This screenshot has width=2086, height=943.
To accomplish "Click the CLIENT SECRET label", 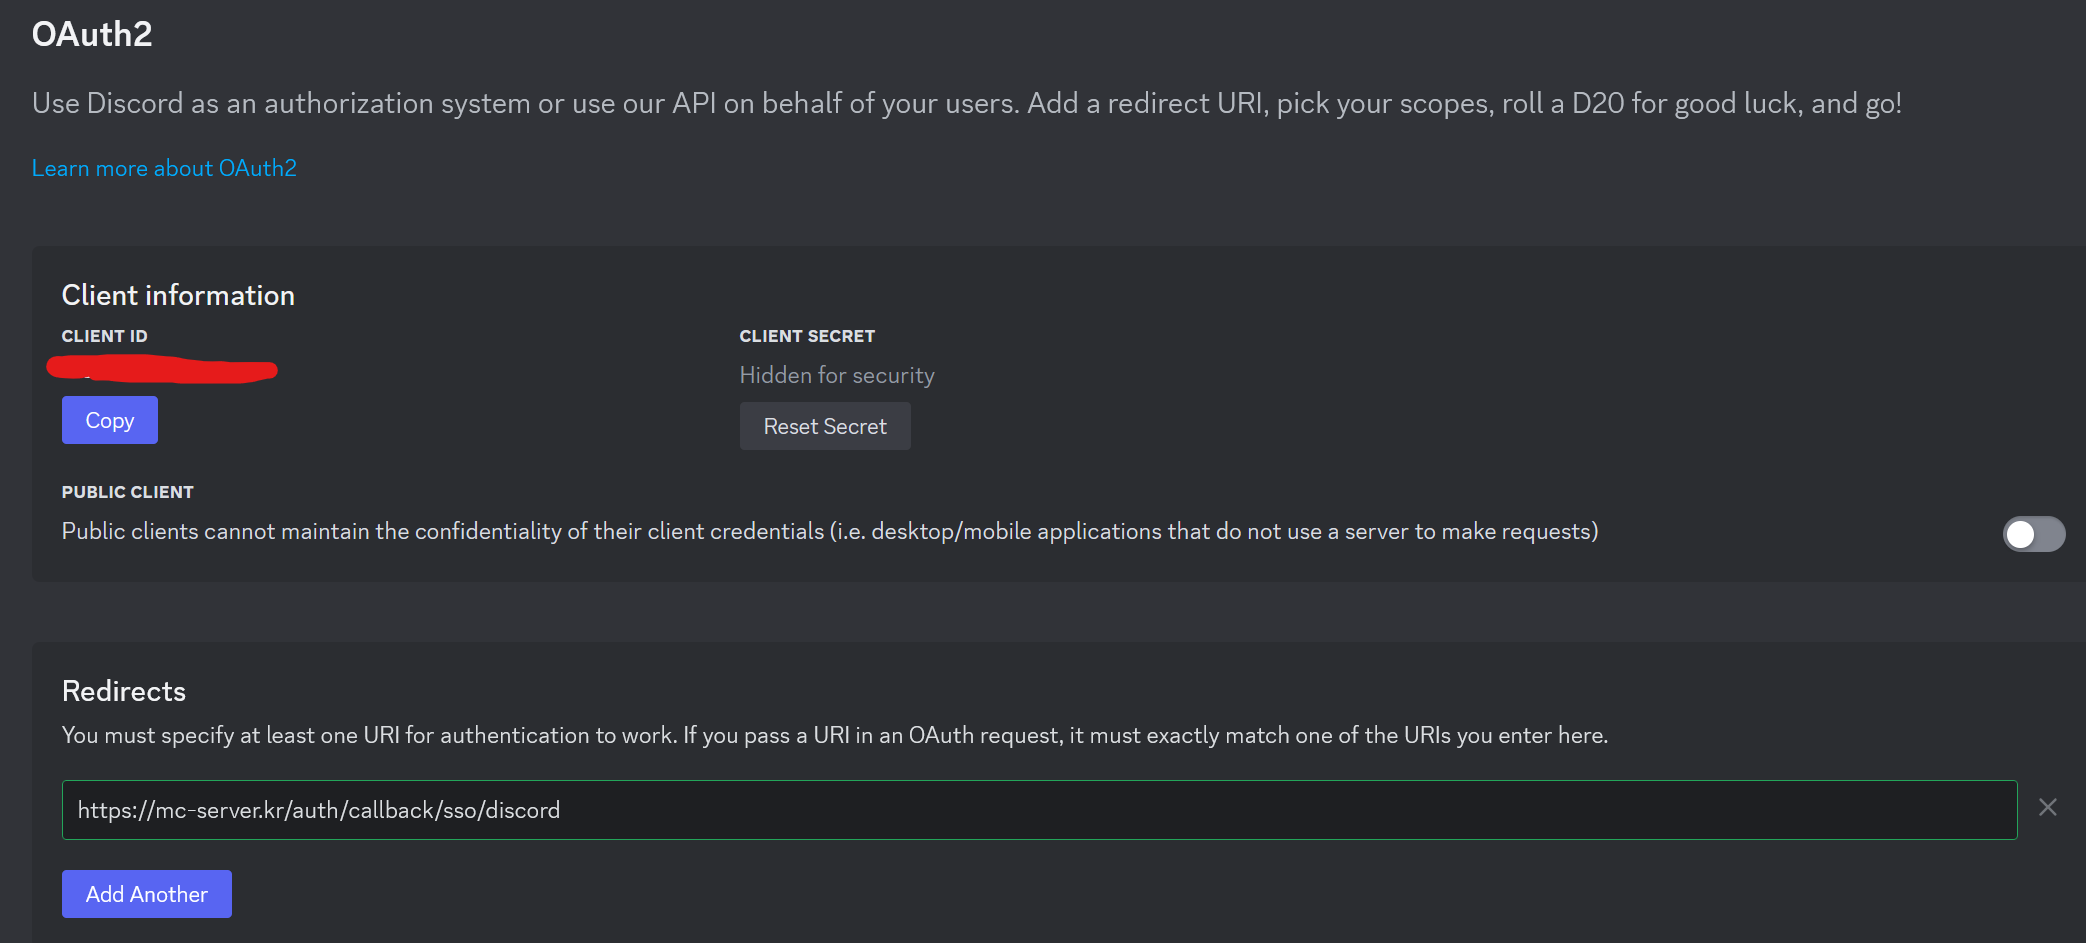I will pyautogui.click(x=807, y=336).
